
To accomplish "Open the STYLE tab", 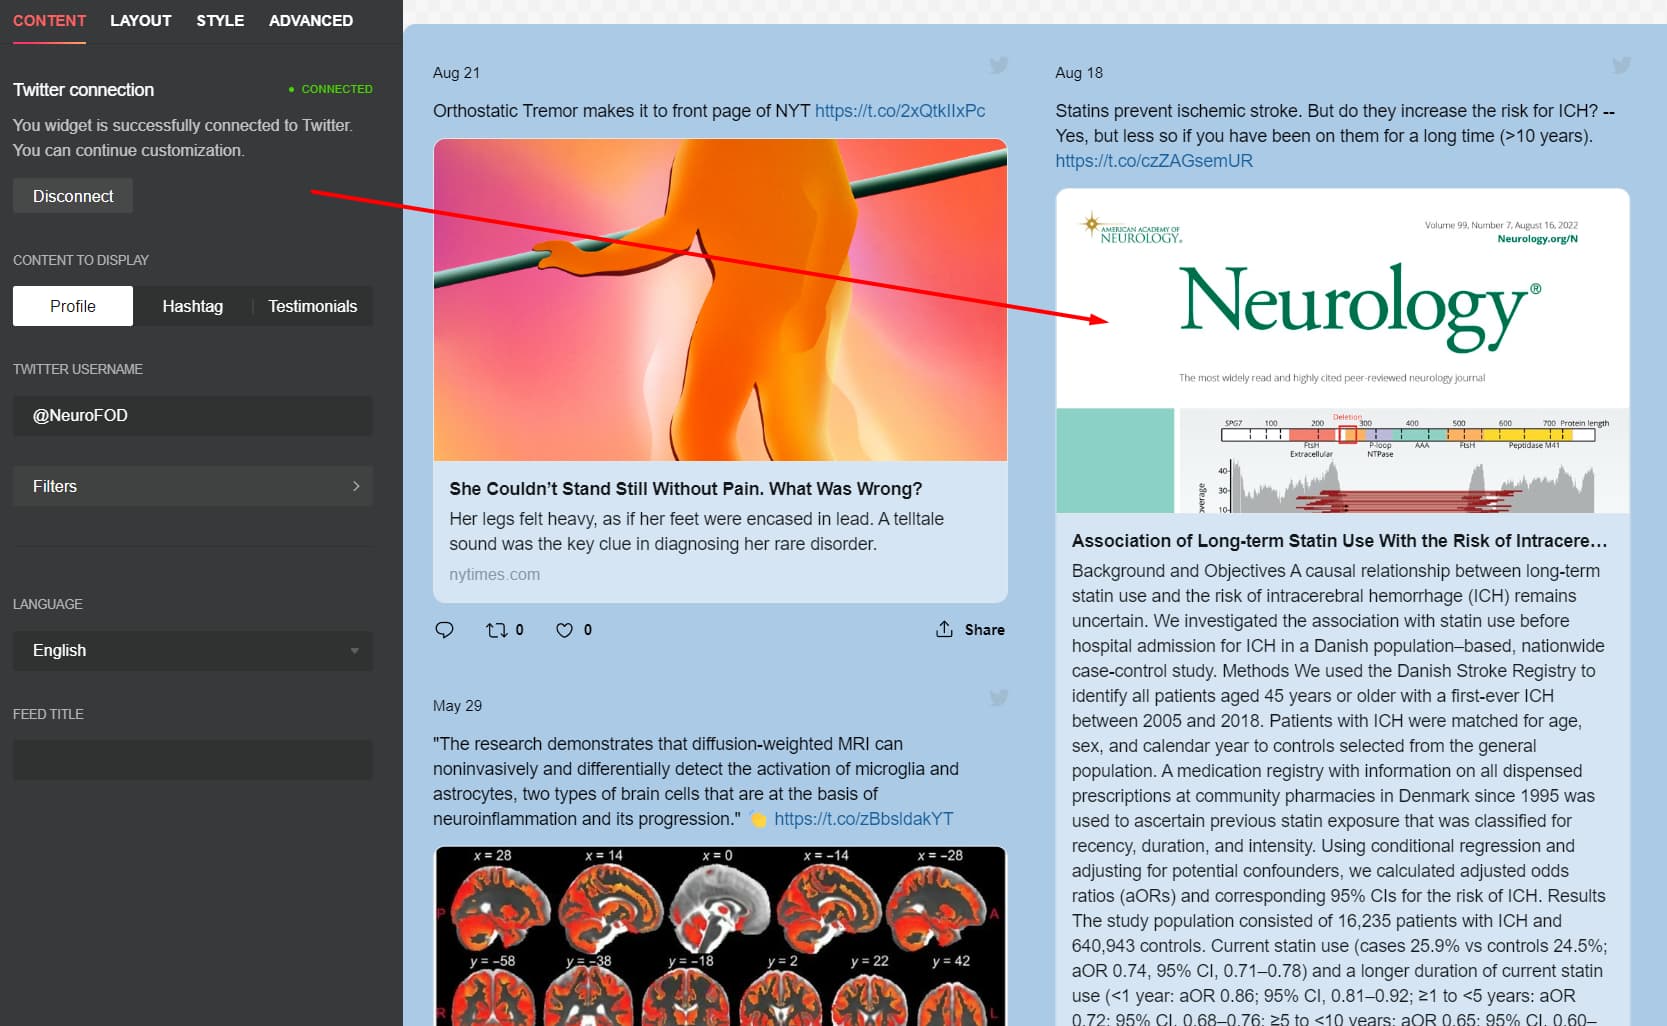I will point(220,20).
